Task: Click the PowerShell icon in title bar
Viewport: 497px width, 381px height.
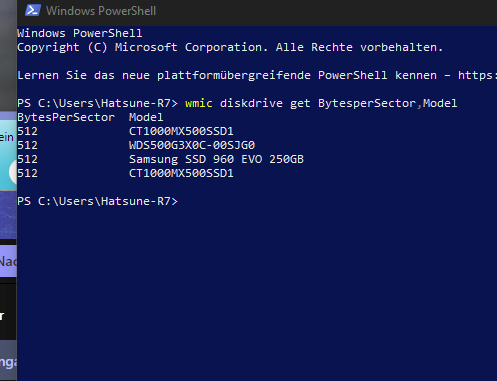Action: pyautogui.click(x=33, y=10)
